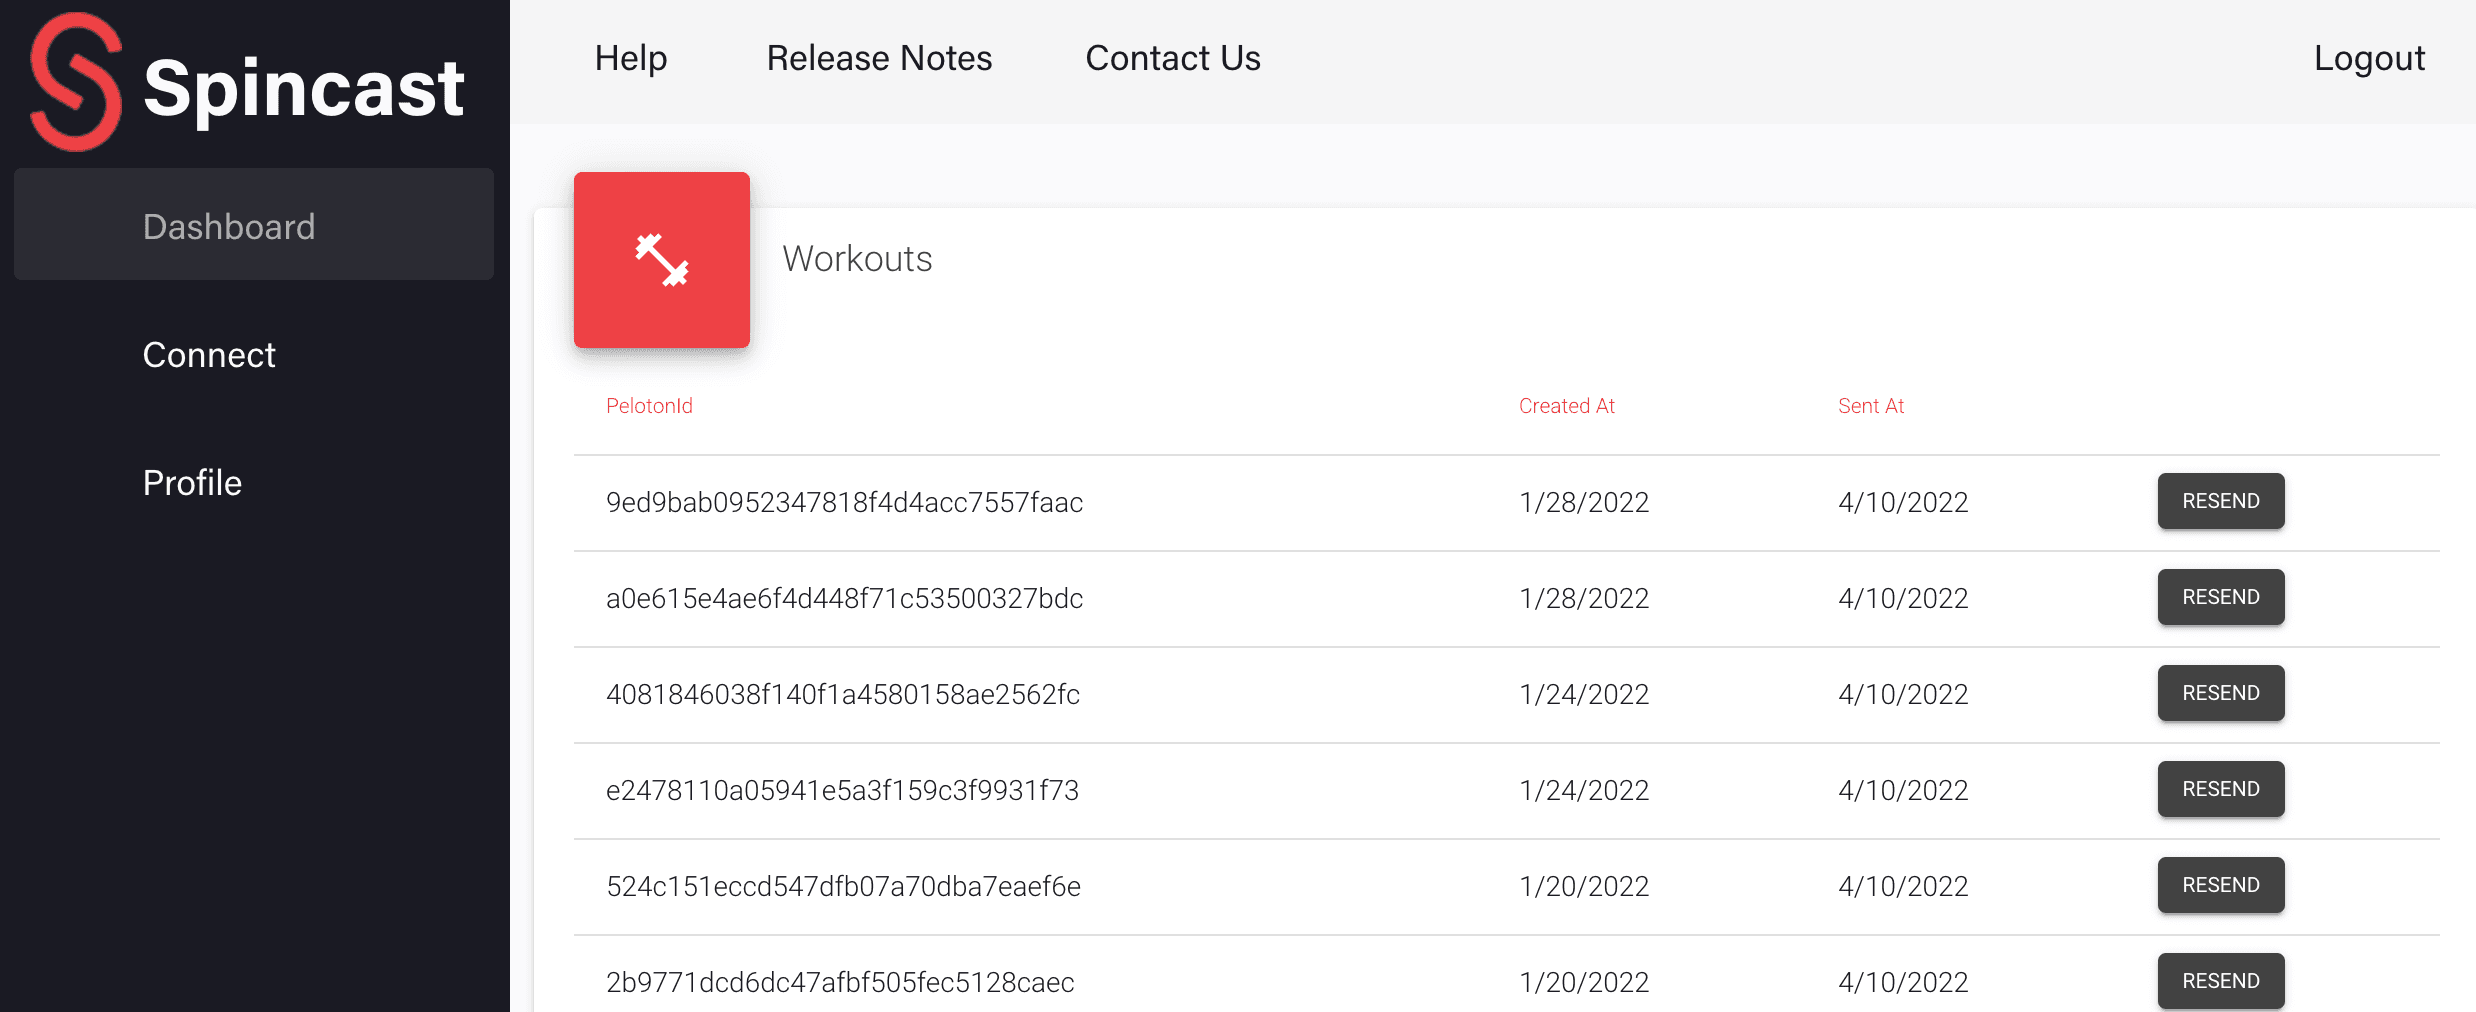This screenshot has width=2476, height=1012.
Task: Log out using the Logout link
Action: tap(2369, 58)
